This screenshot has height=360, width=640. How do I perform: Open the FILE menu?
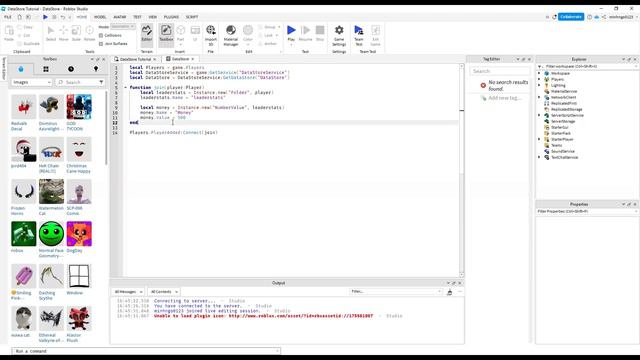(8, 17)
